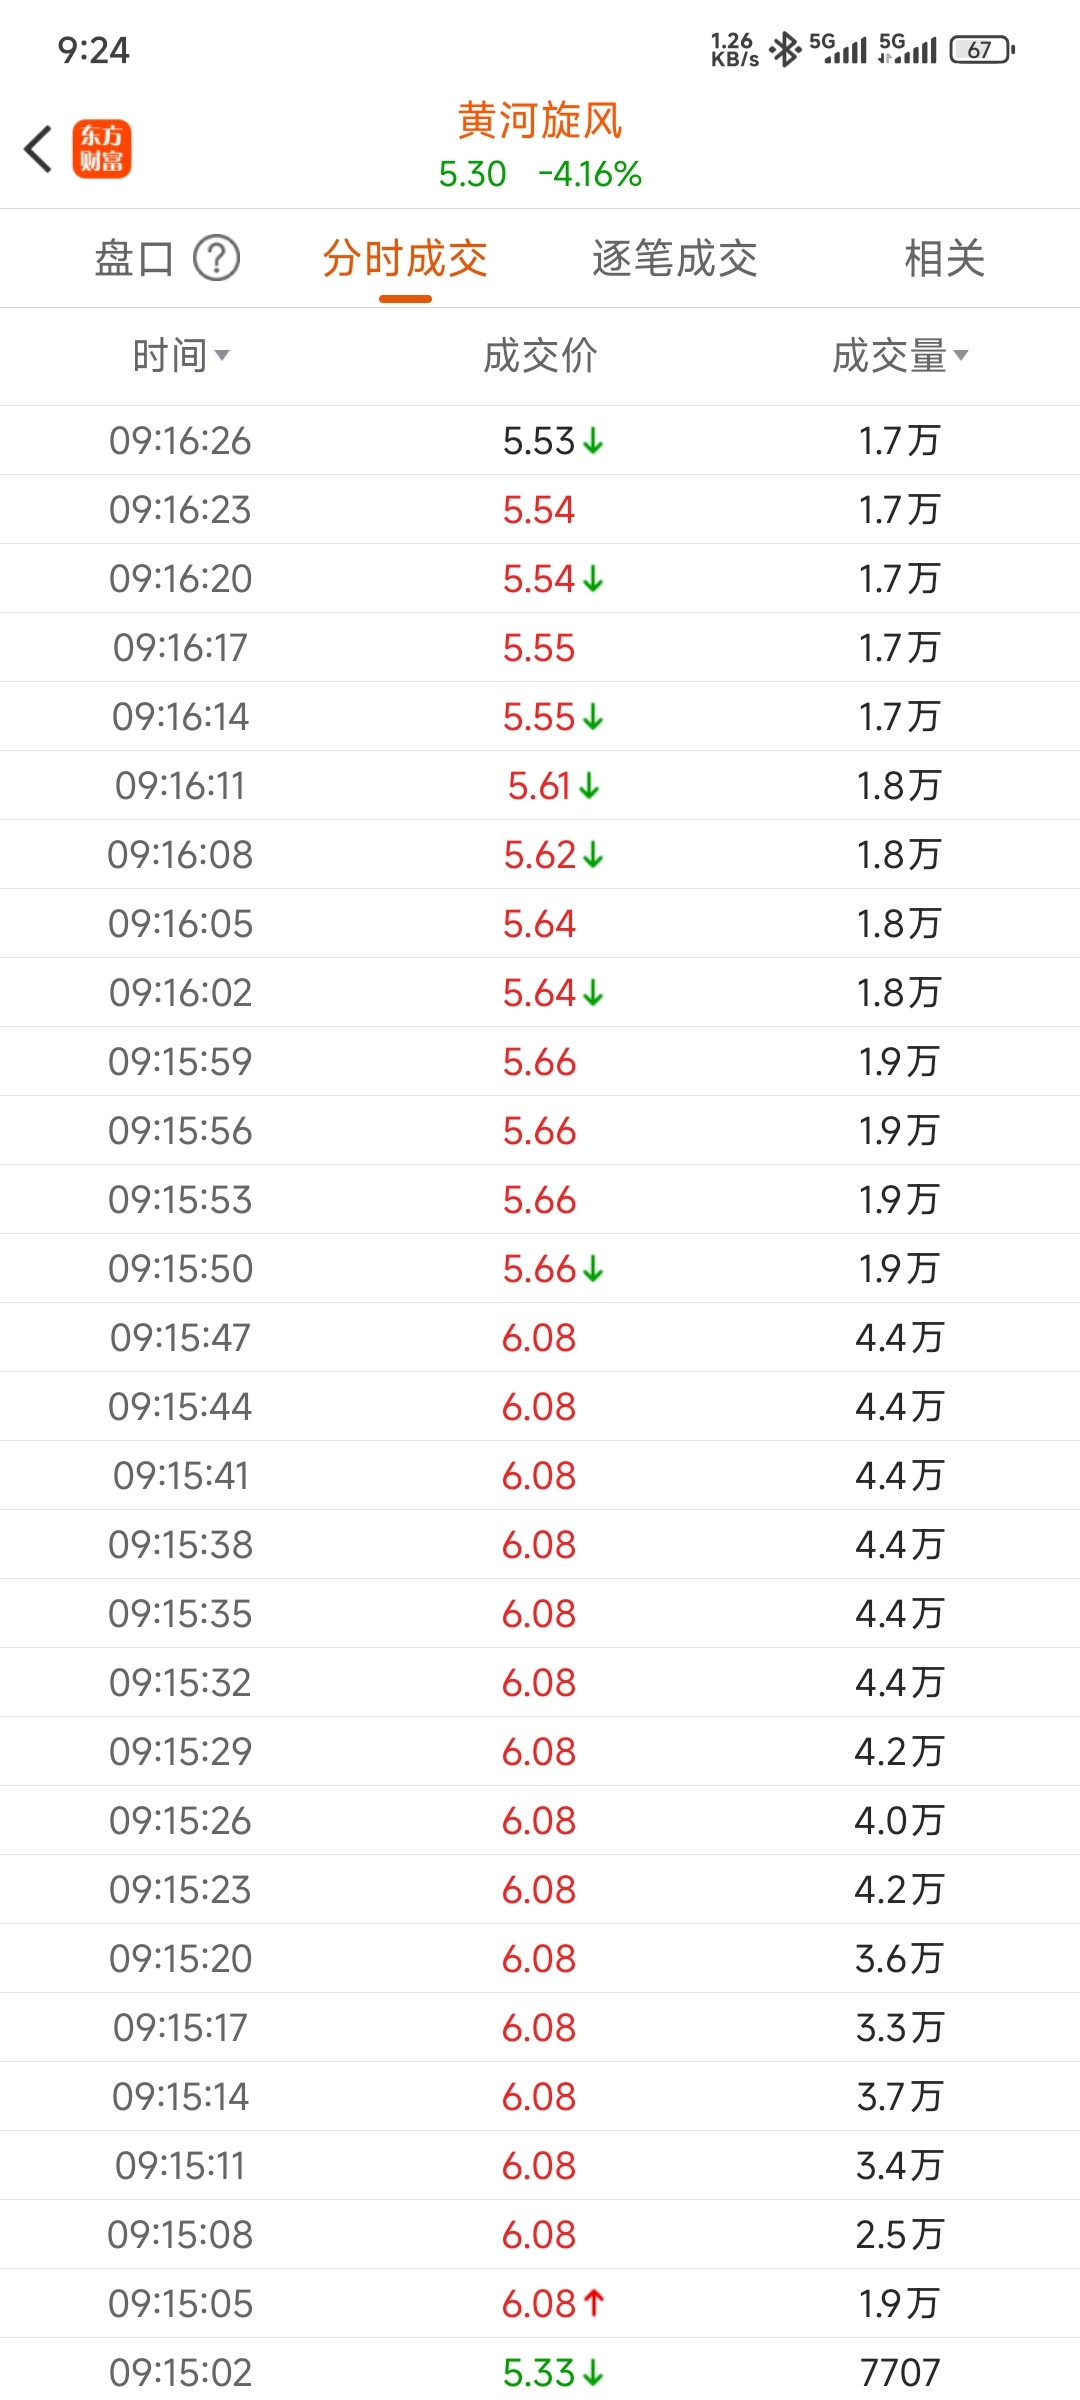This screenshot has height=2400, width=1080.
Task: Open the 盘口 help question mark icon
Action: pyautogui.click(x=216, y=258)
